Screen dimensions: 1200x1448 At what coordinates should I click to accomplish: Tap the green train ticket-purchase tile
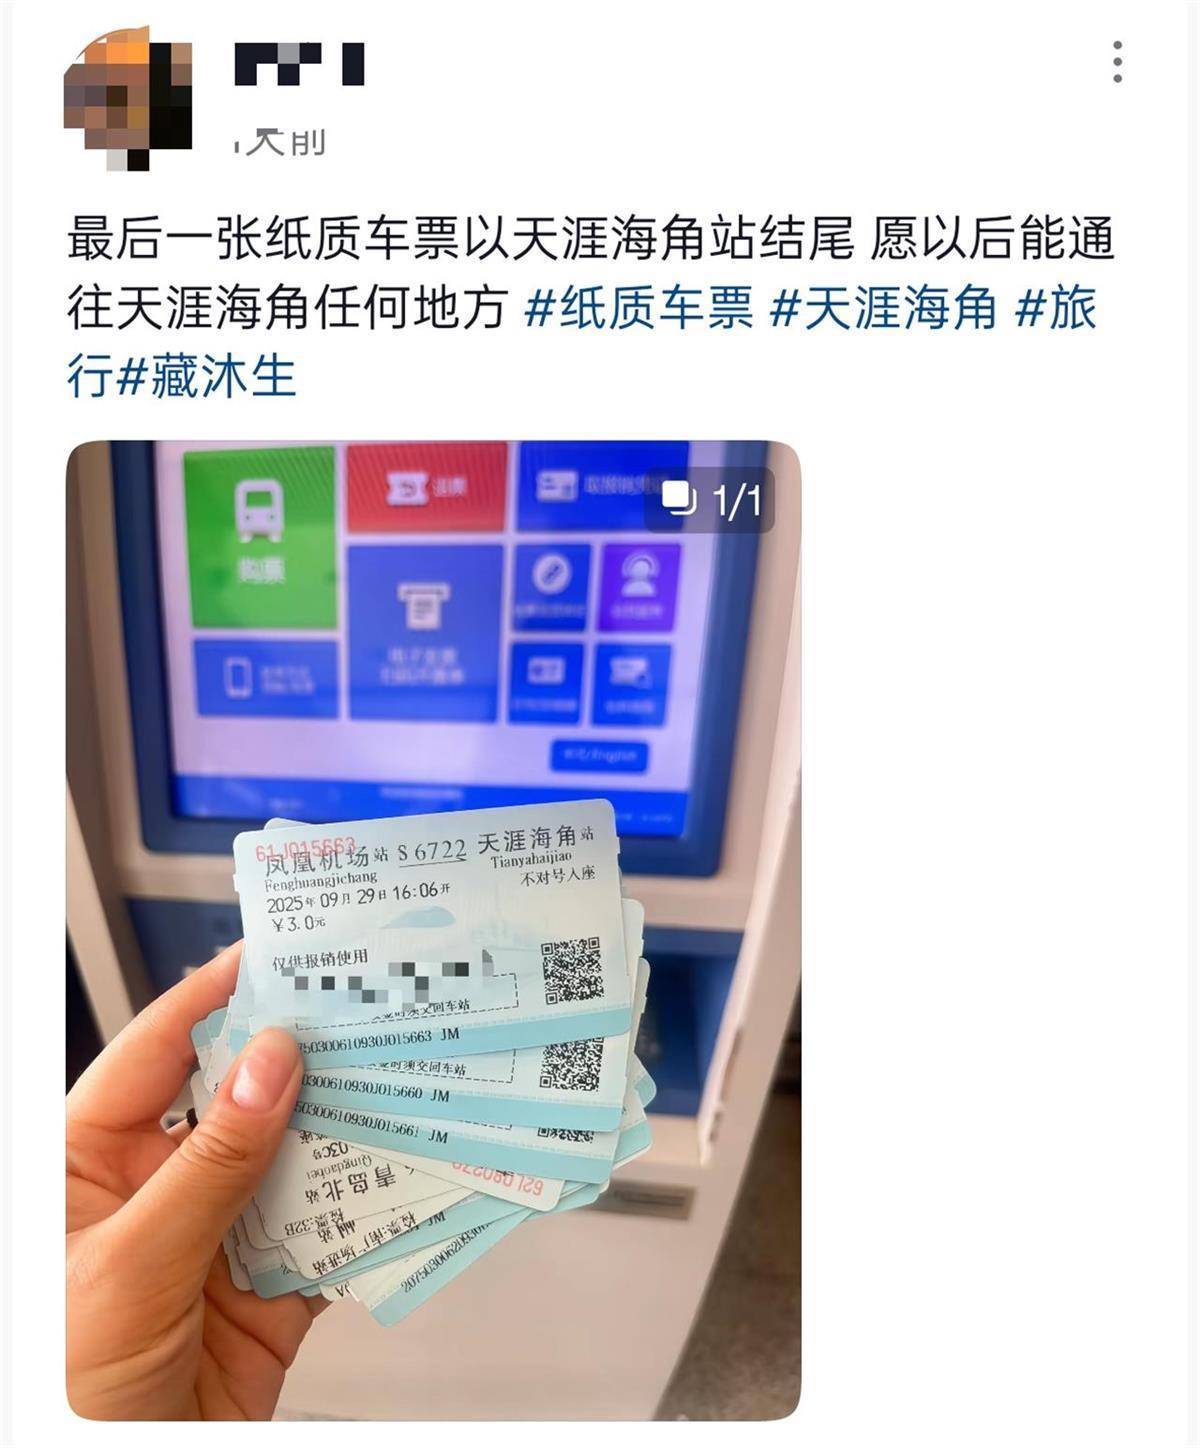coord(260,538)
